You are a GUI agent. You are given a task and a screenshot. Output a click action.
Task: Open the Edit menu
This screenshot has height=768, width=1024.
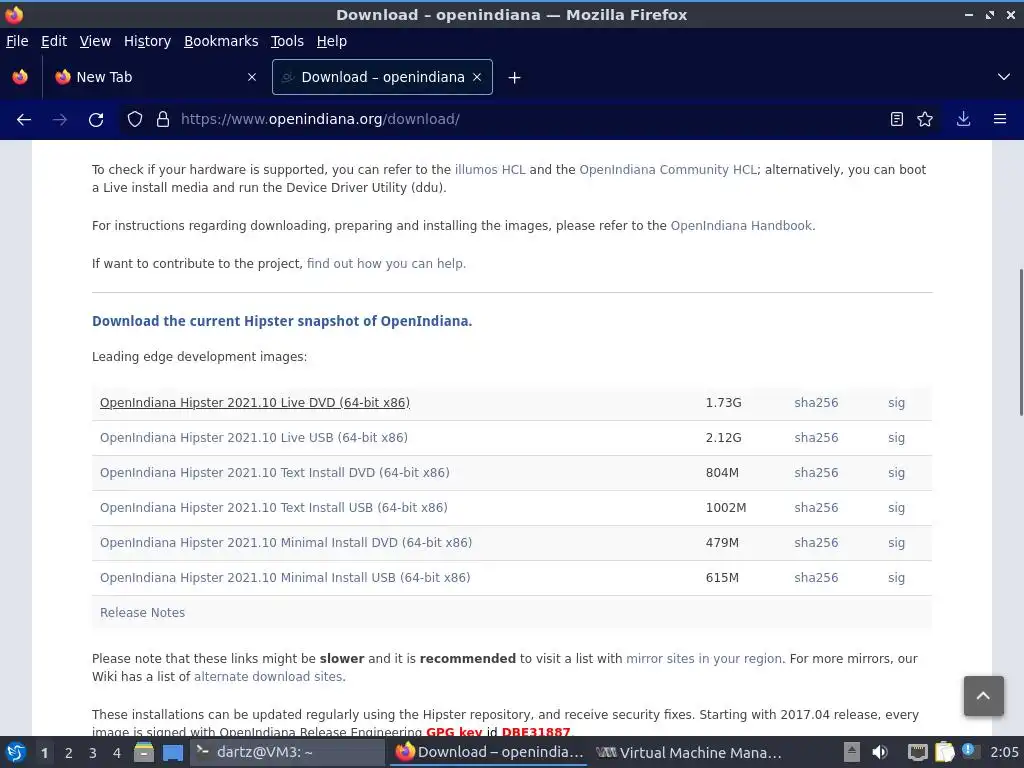[54, 41]
